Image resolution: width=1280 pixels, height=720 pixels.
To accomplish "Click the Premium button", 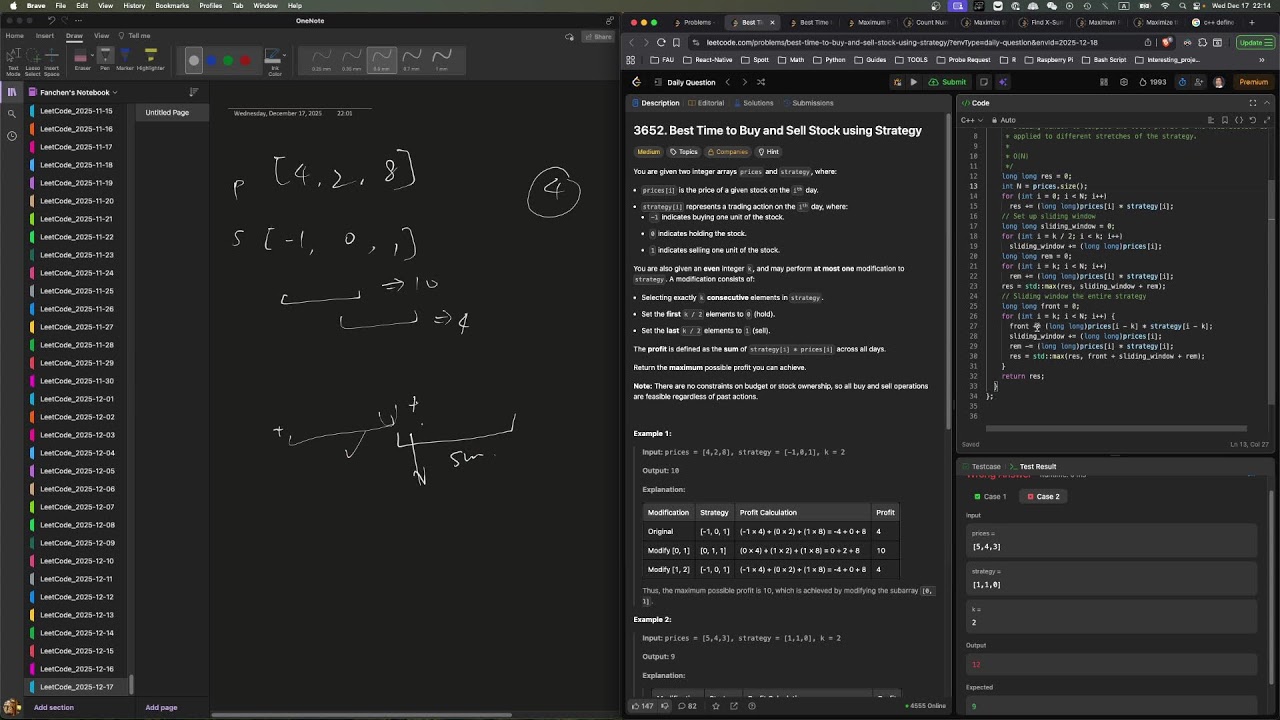I will point(1253,82).
